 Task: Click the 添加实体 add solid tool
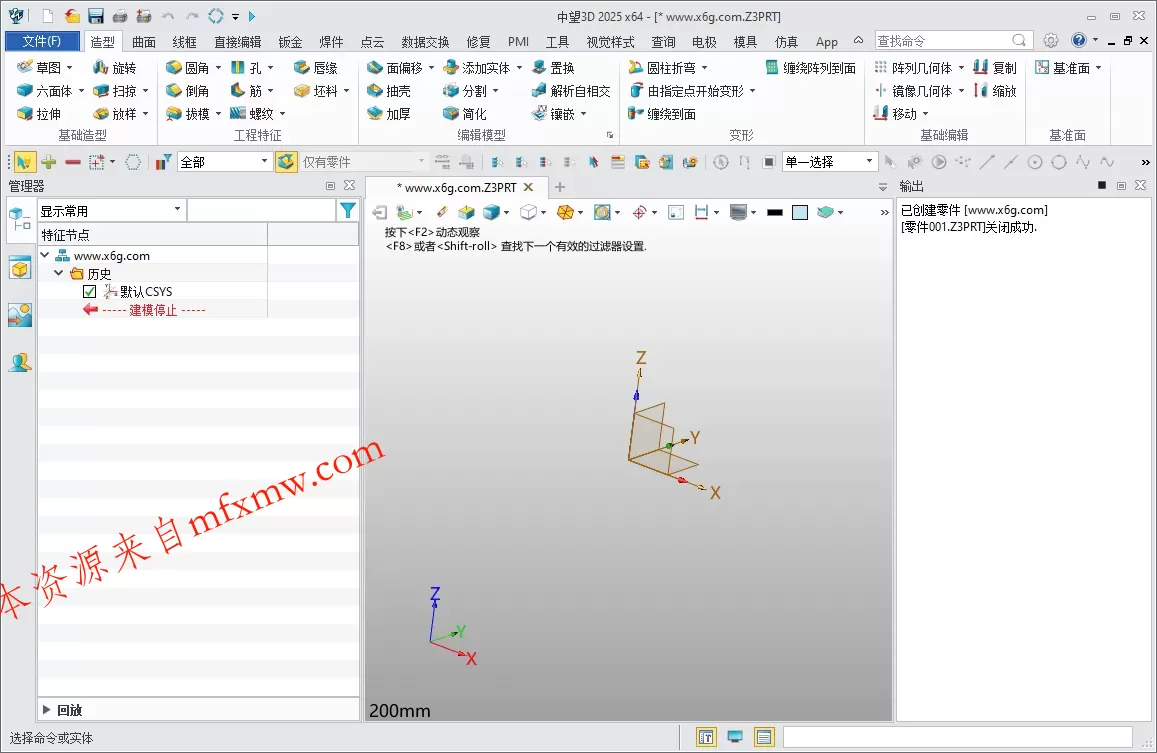pyautogui.click(x=477, y=67)
